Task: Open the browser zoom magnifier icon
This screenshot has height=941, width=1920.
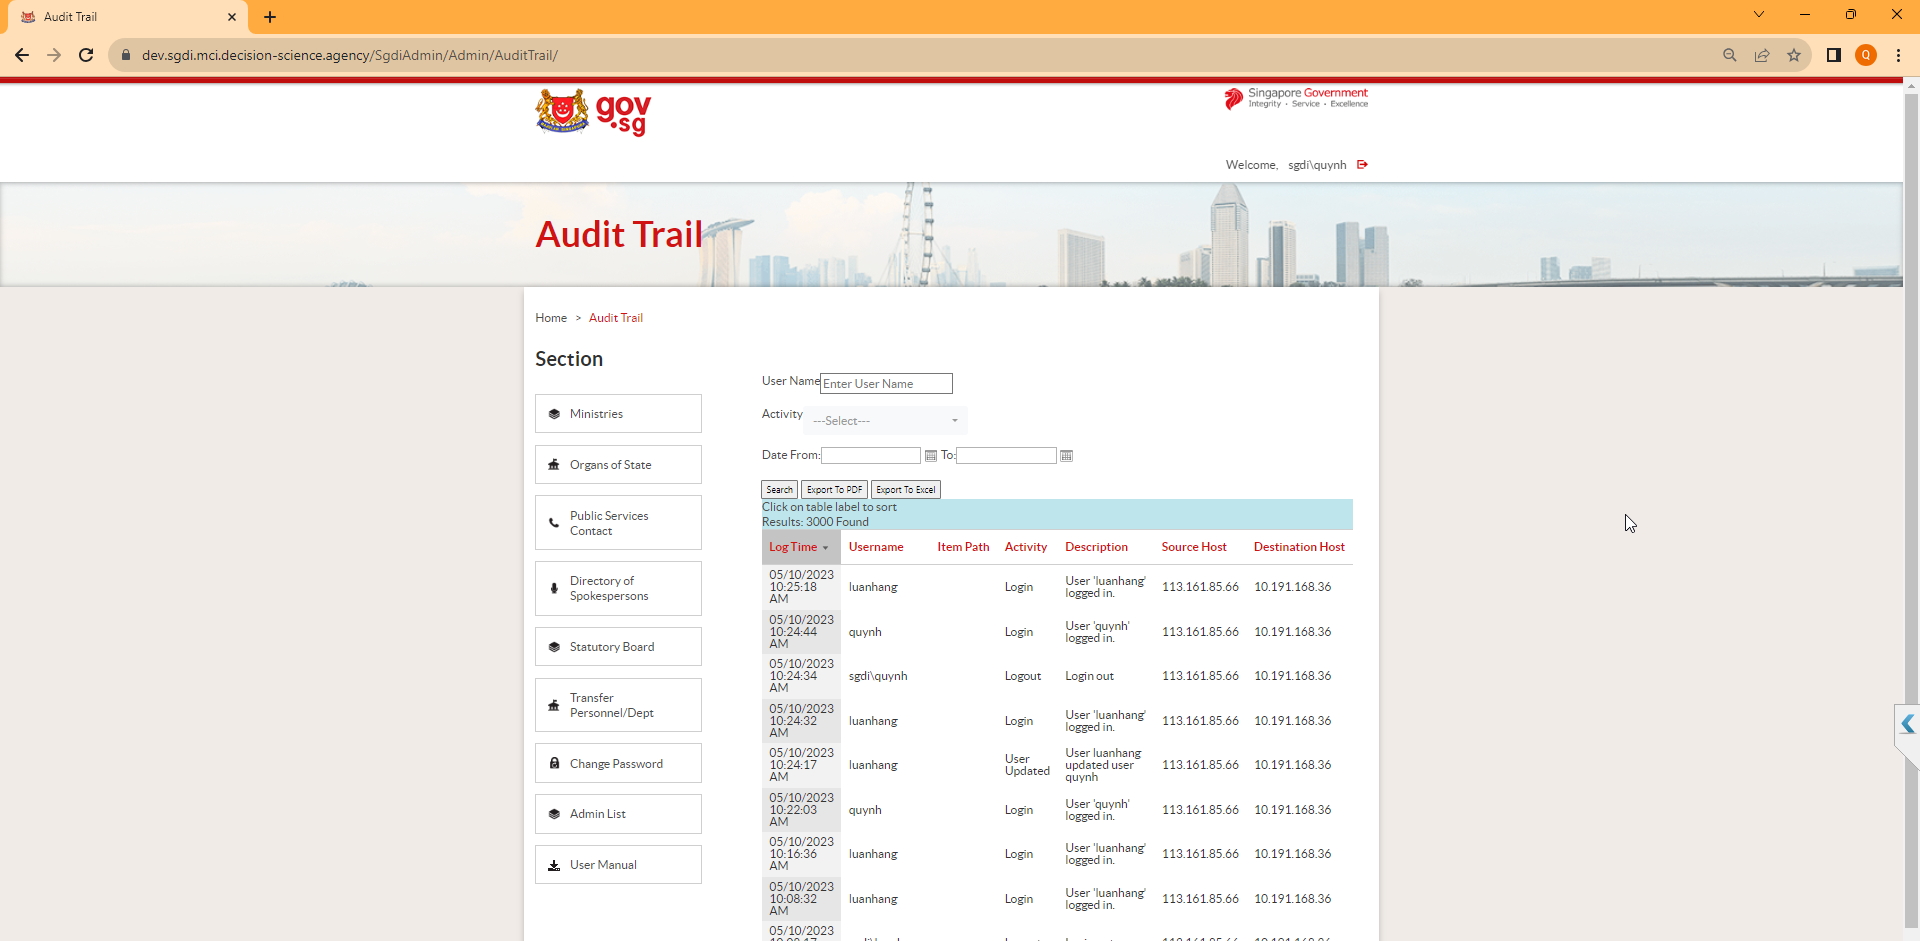Action: click(1729, 55)
